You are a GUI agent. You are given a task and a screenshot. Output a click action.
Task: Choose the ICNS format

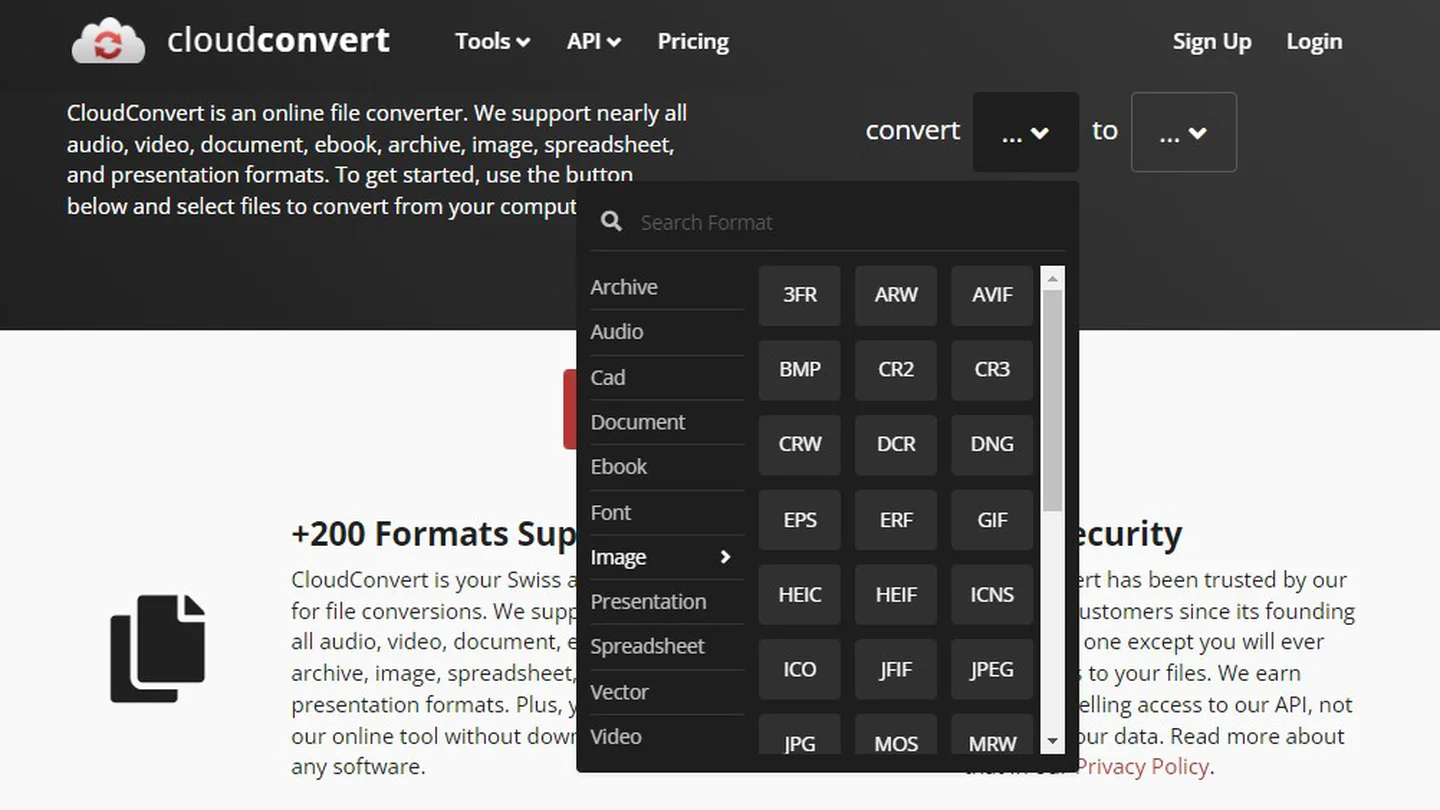[x=992, y=595]
